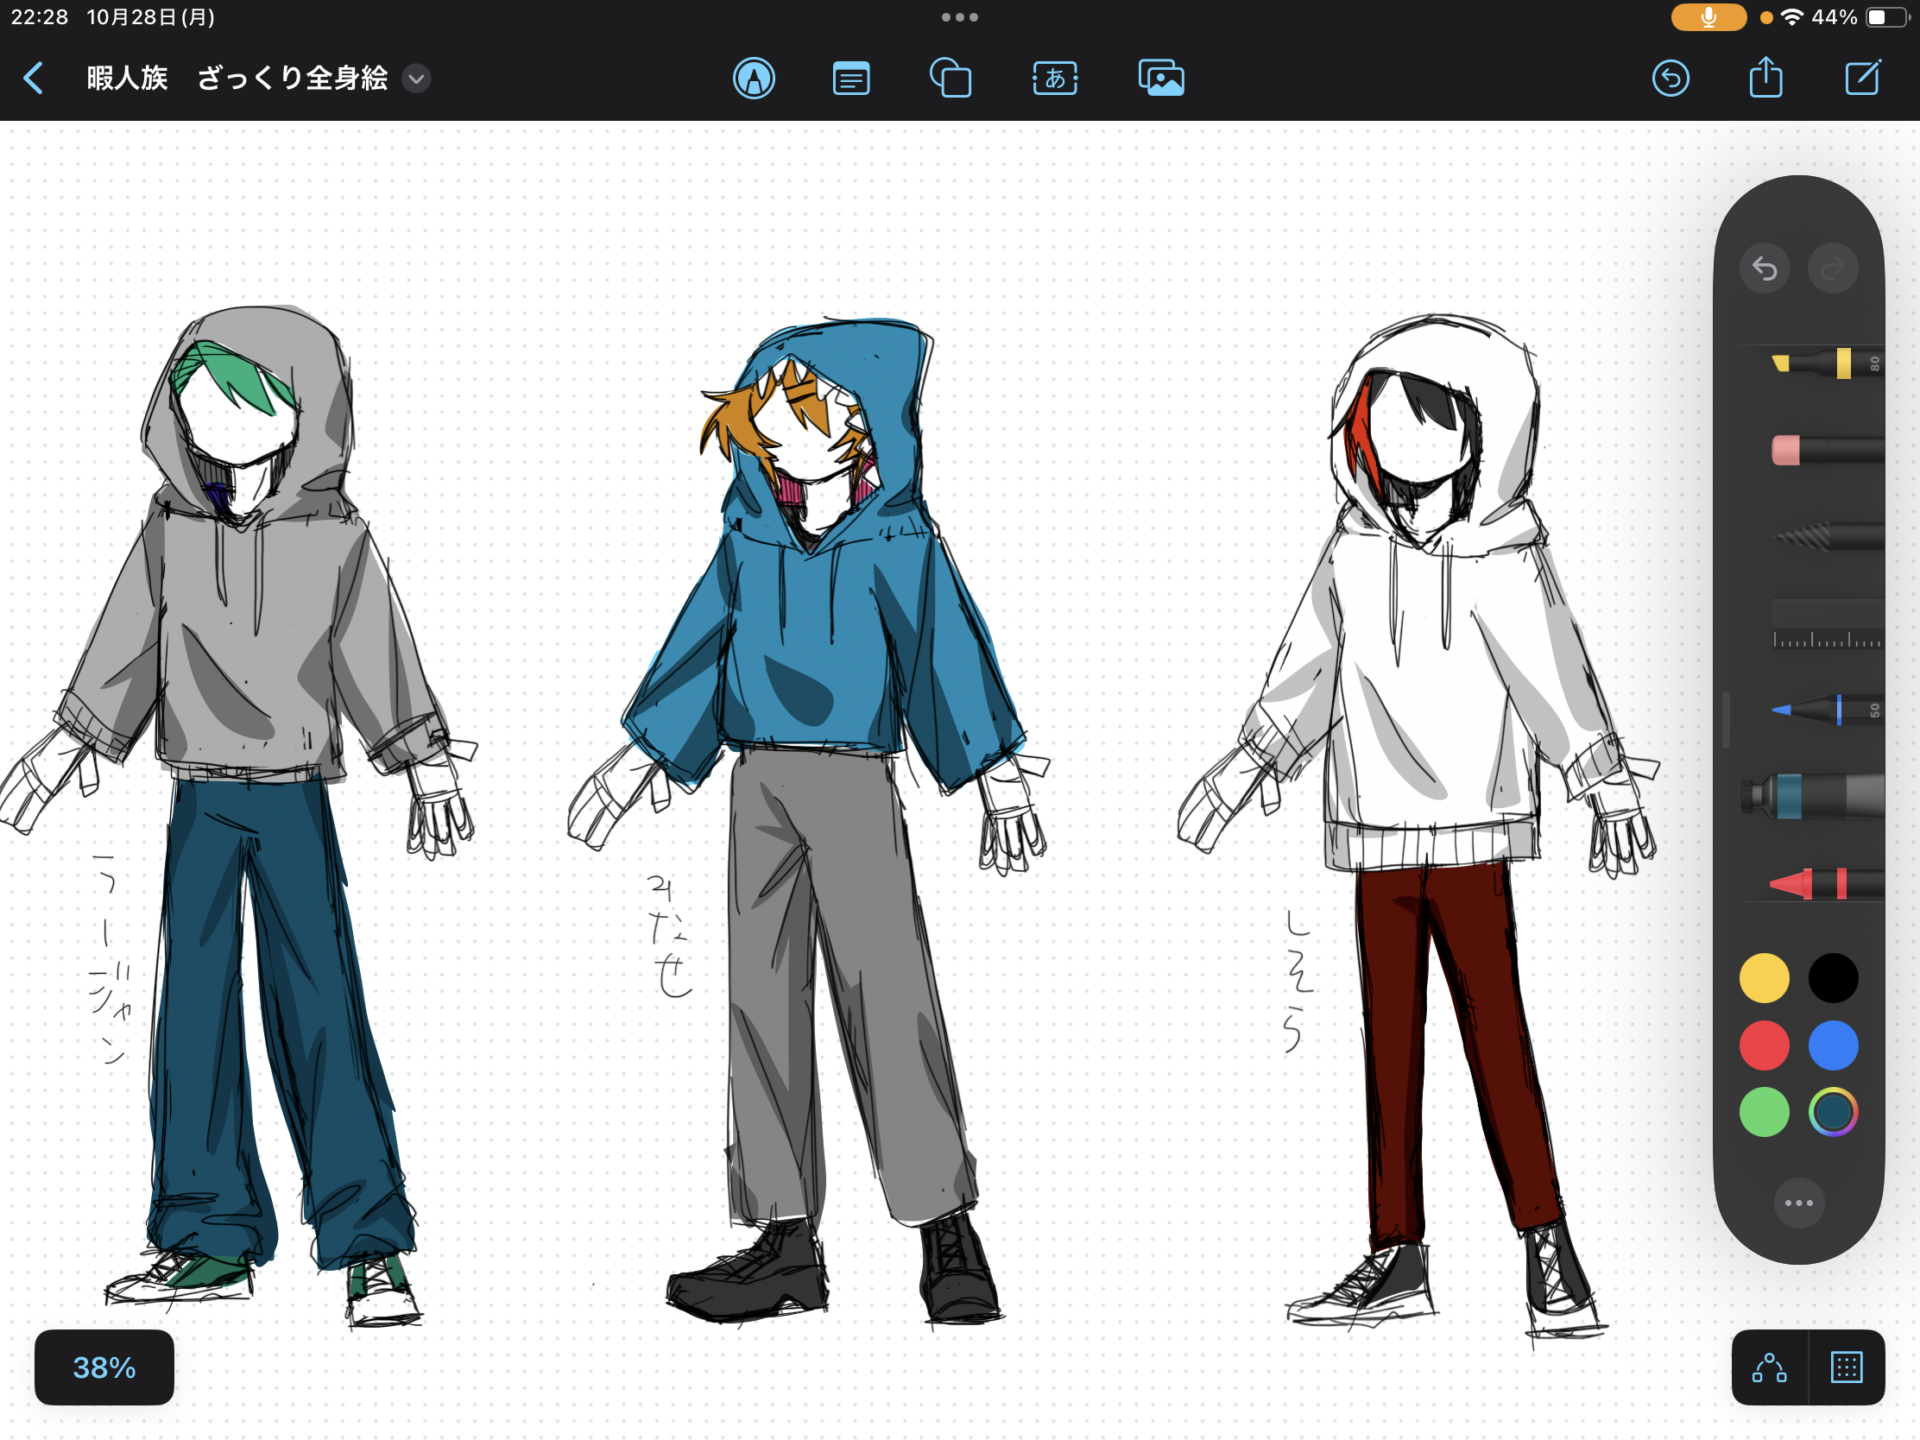
Task: Expand the board title dropdown chevron
Action: pyautogui.click(x=416, y=78)
